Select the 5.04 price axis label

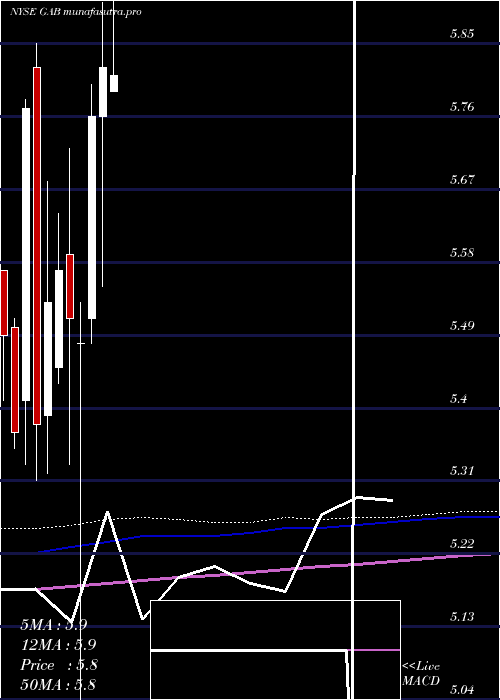pyautogui.click(x=462, y=690)
